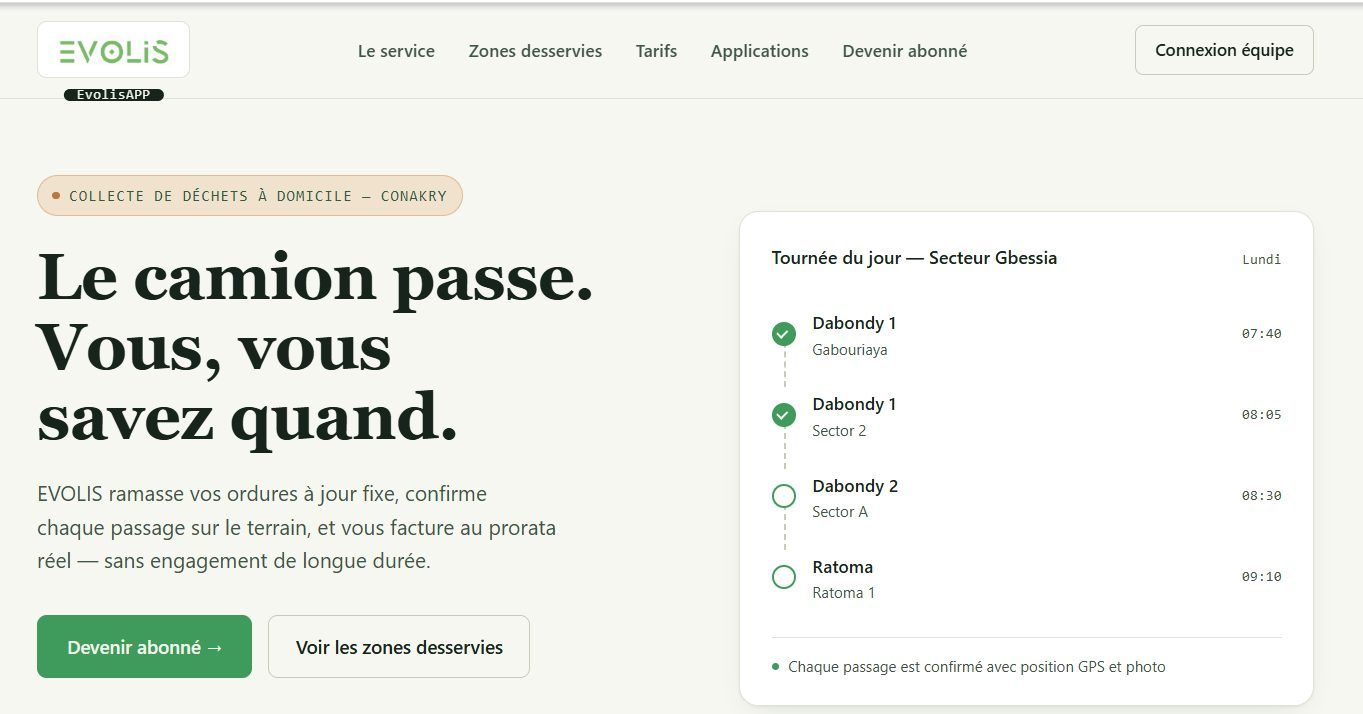Open Devenir abonné in the top navigation

(x=904, y=51)
